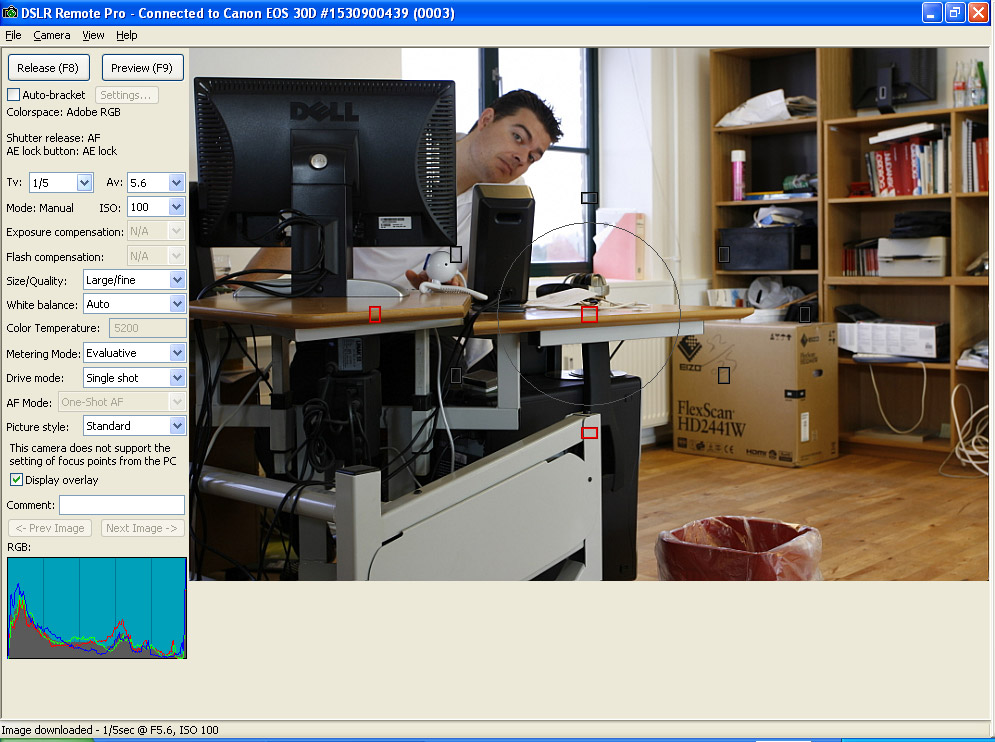Click the RGB histogram graph
995x742 pixels.
[x=97, y=608]
